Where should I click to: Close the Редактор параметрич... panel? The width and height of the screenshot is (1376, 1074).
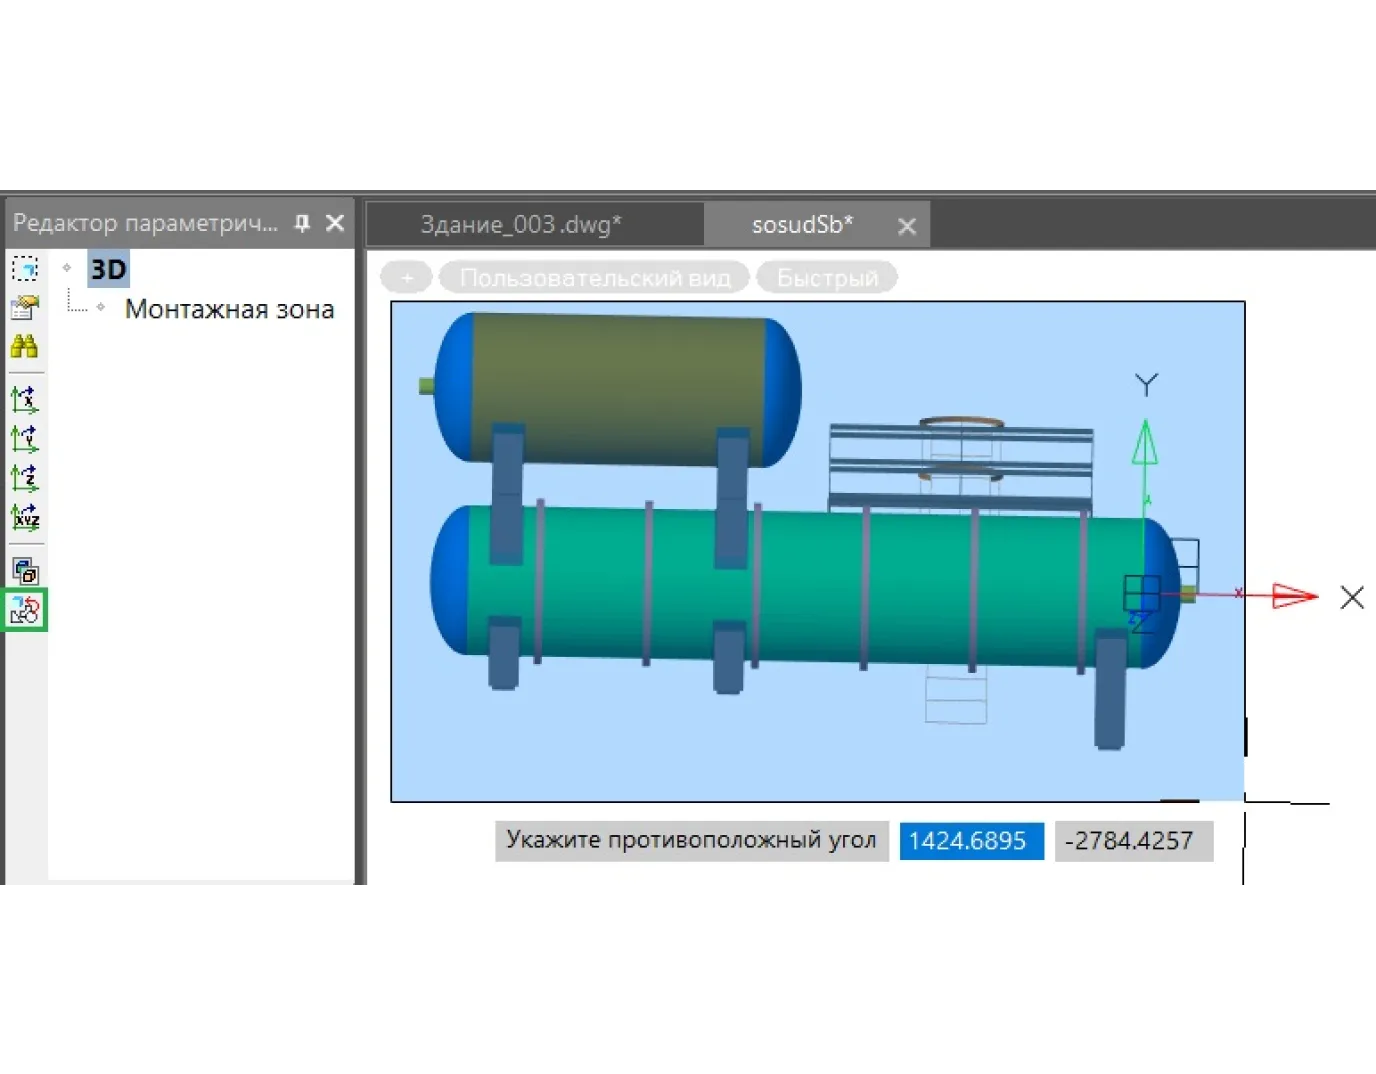click(335, 223)
